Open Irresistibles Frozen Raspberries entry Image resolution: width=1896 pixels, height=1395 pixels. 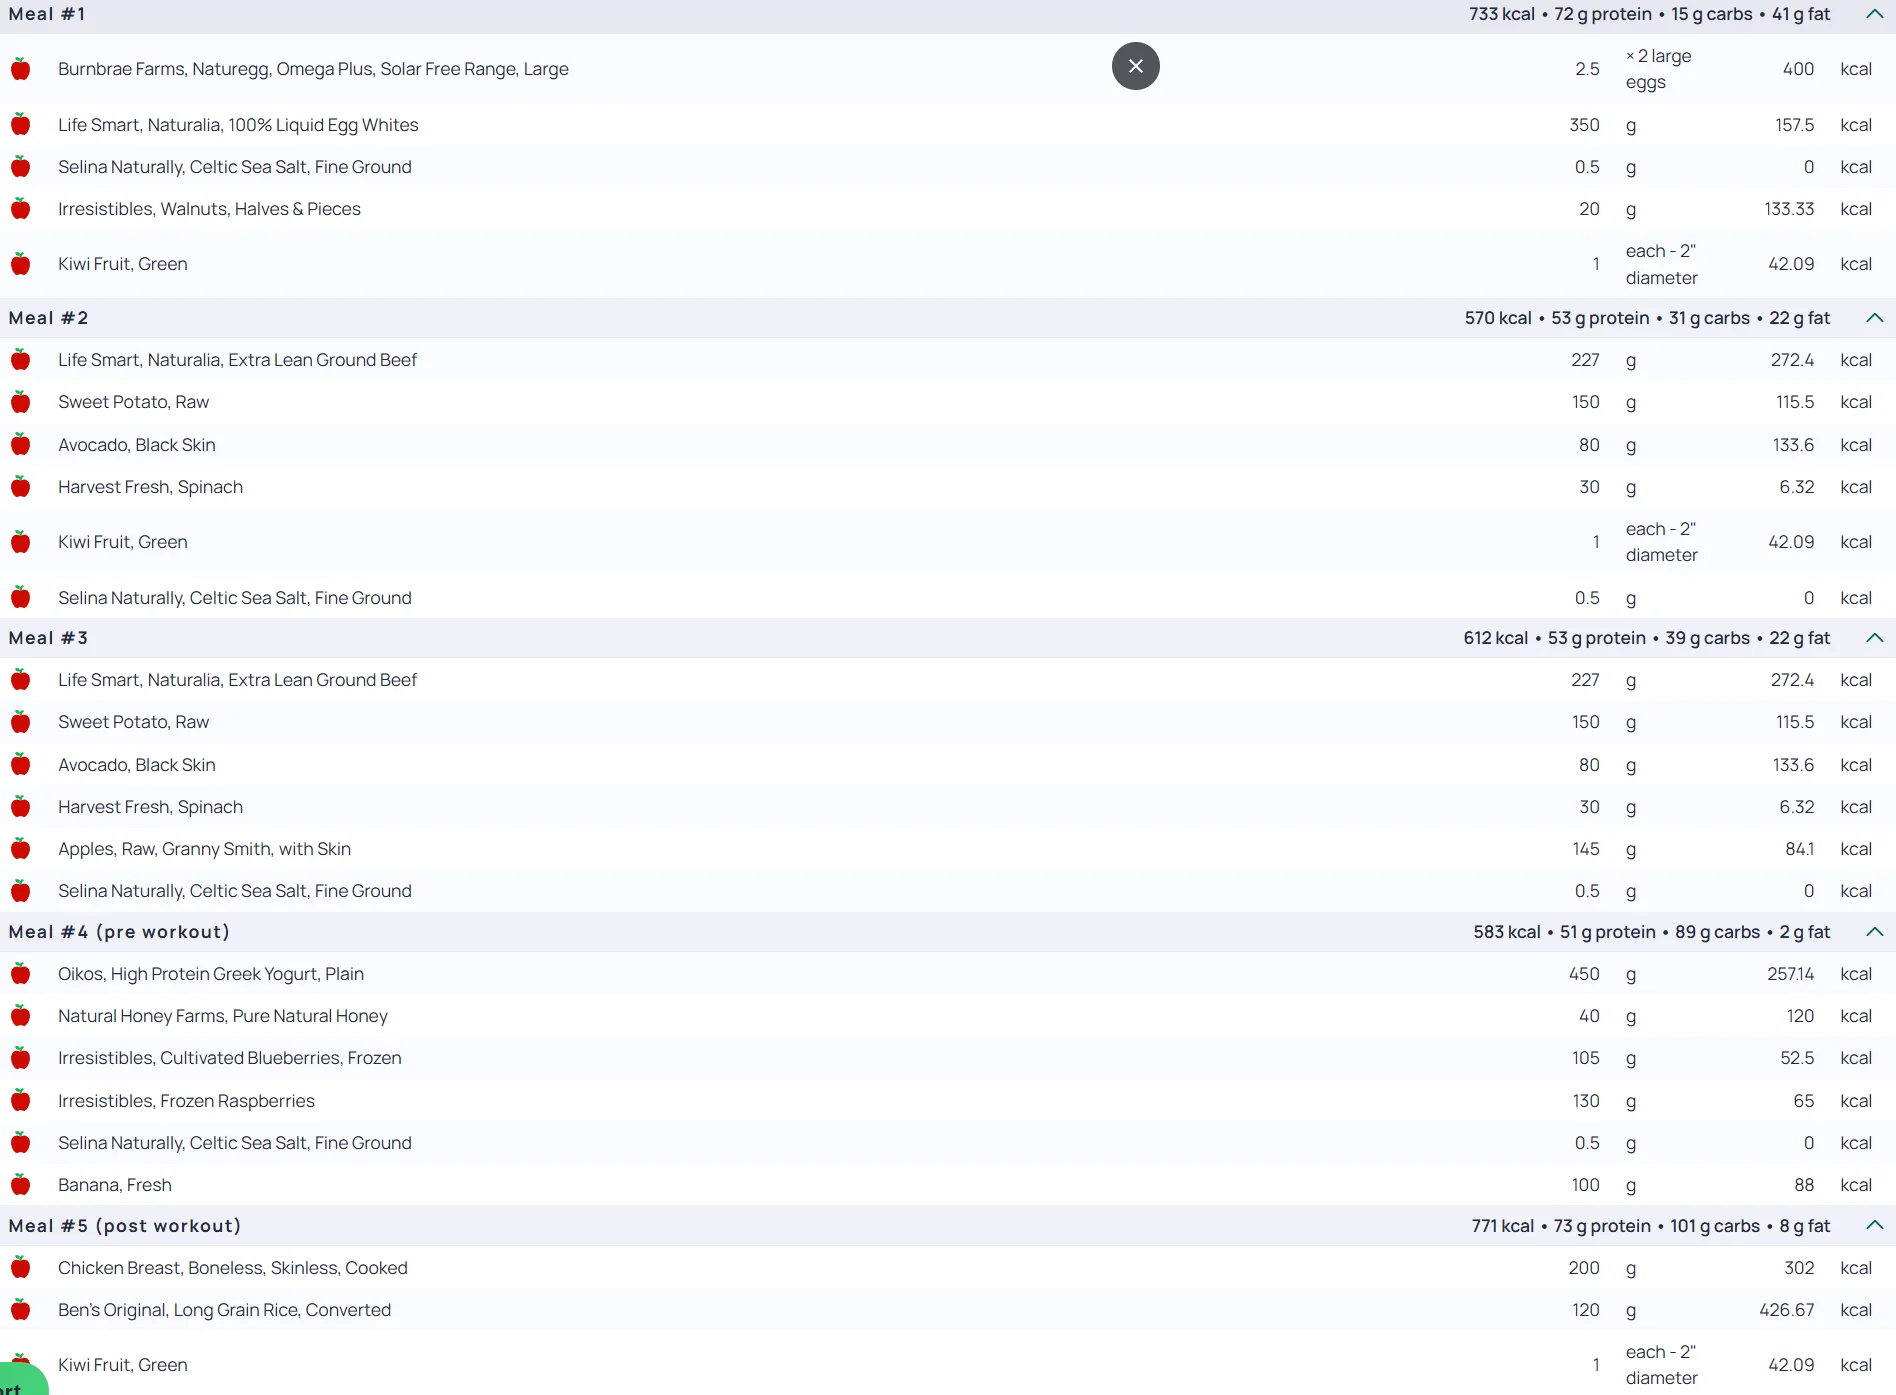pos(186,1101)
